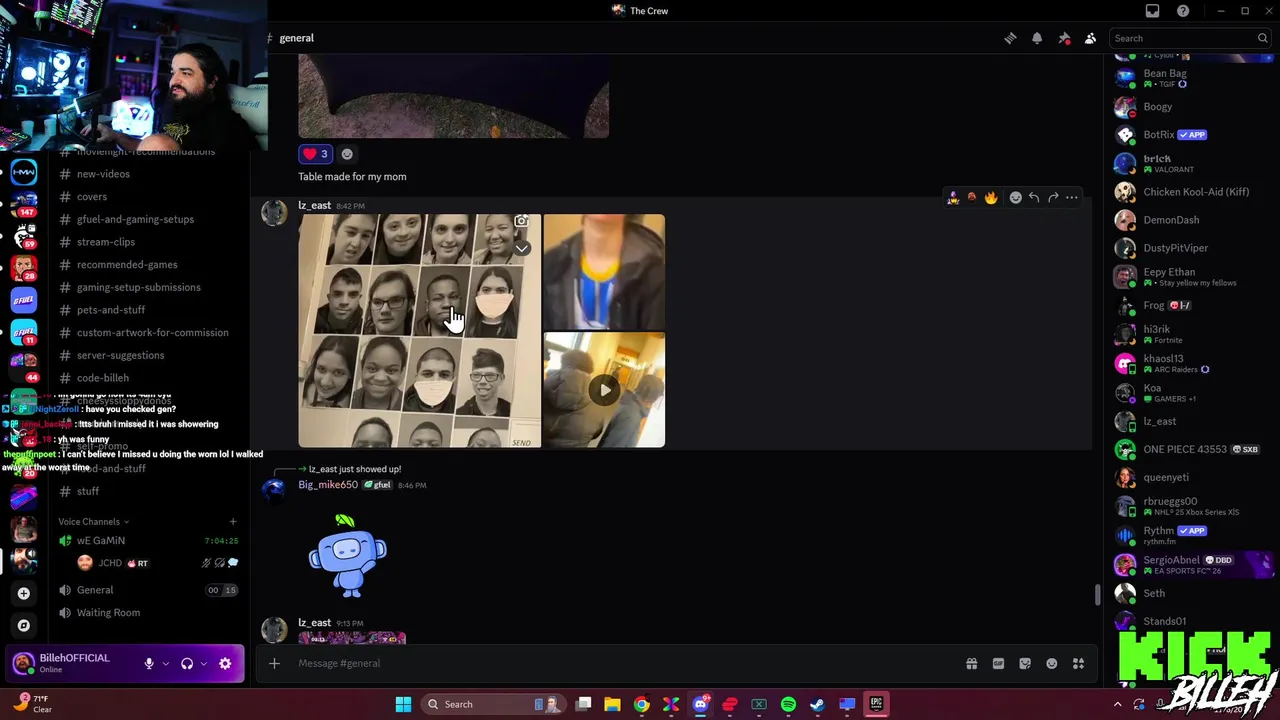Open Discord help icon

[1183, 11]
